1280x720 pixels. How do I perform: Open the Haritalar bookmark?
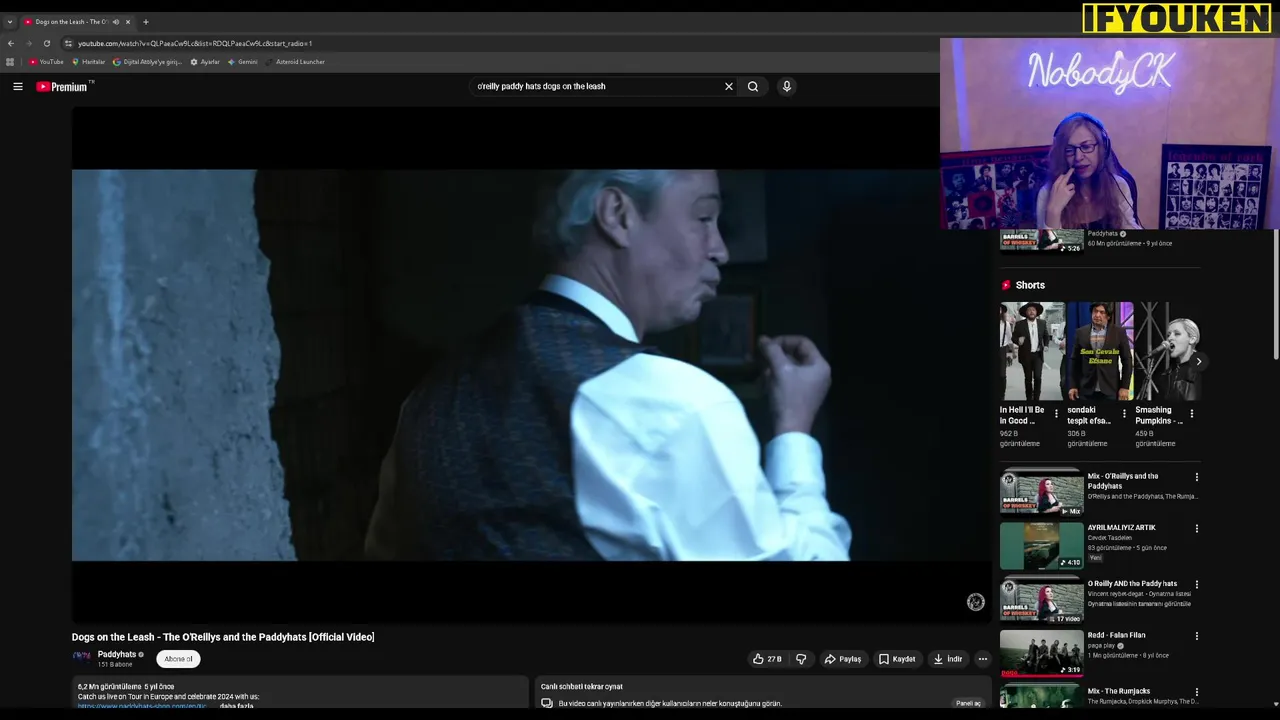pyautogui.click(x=88, y=62)
